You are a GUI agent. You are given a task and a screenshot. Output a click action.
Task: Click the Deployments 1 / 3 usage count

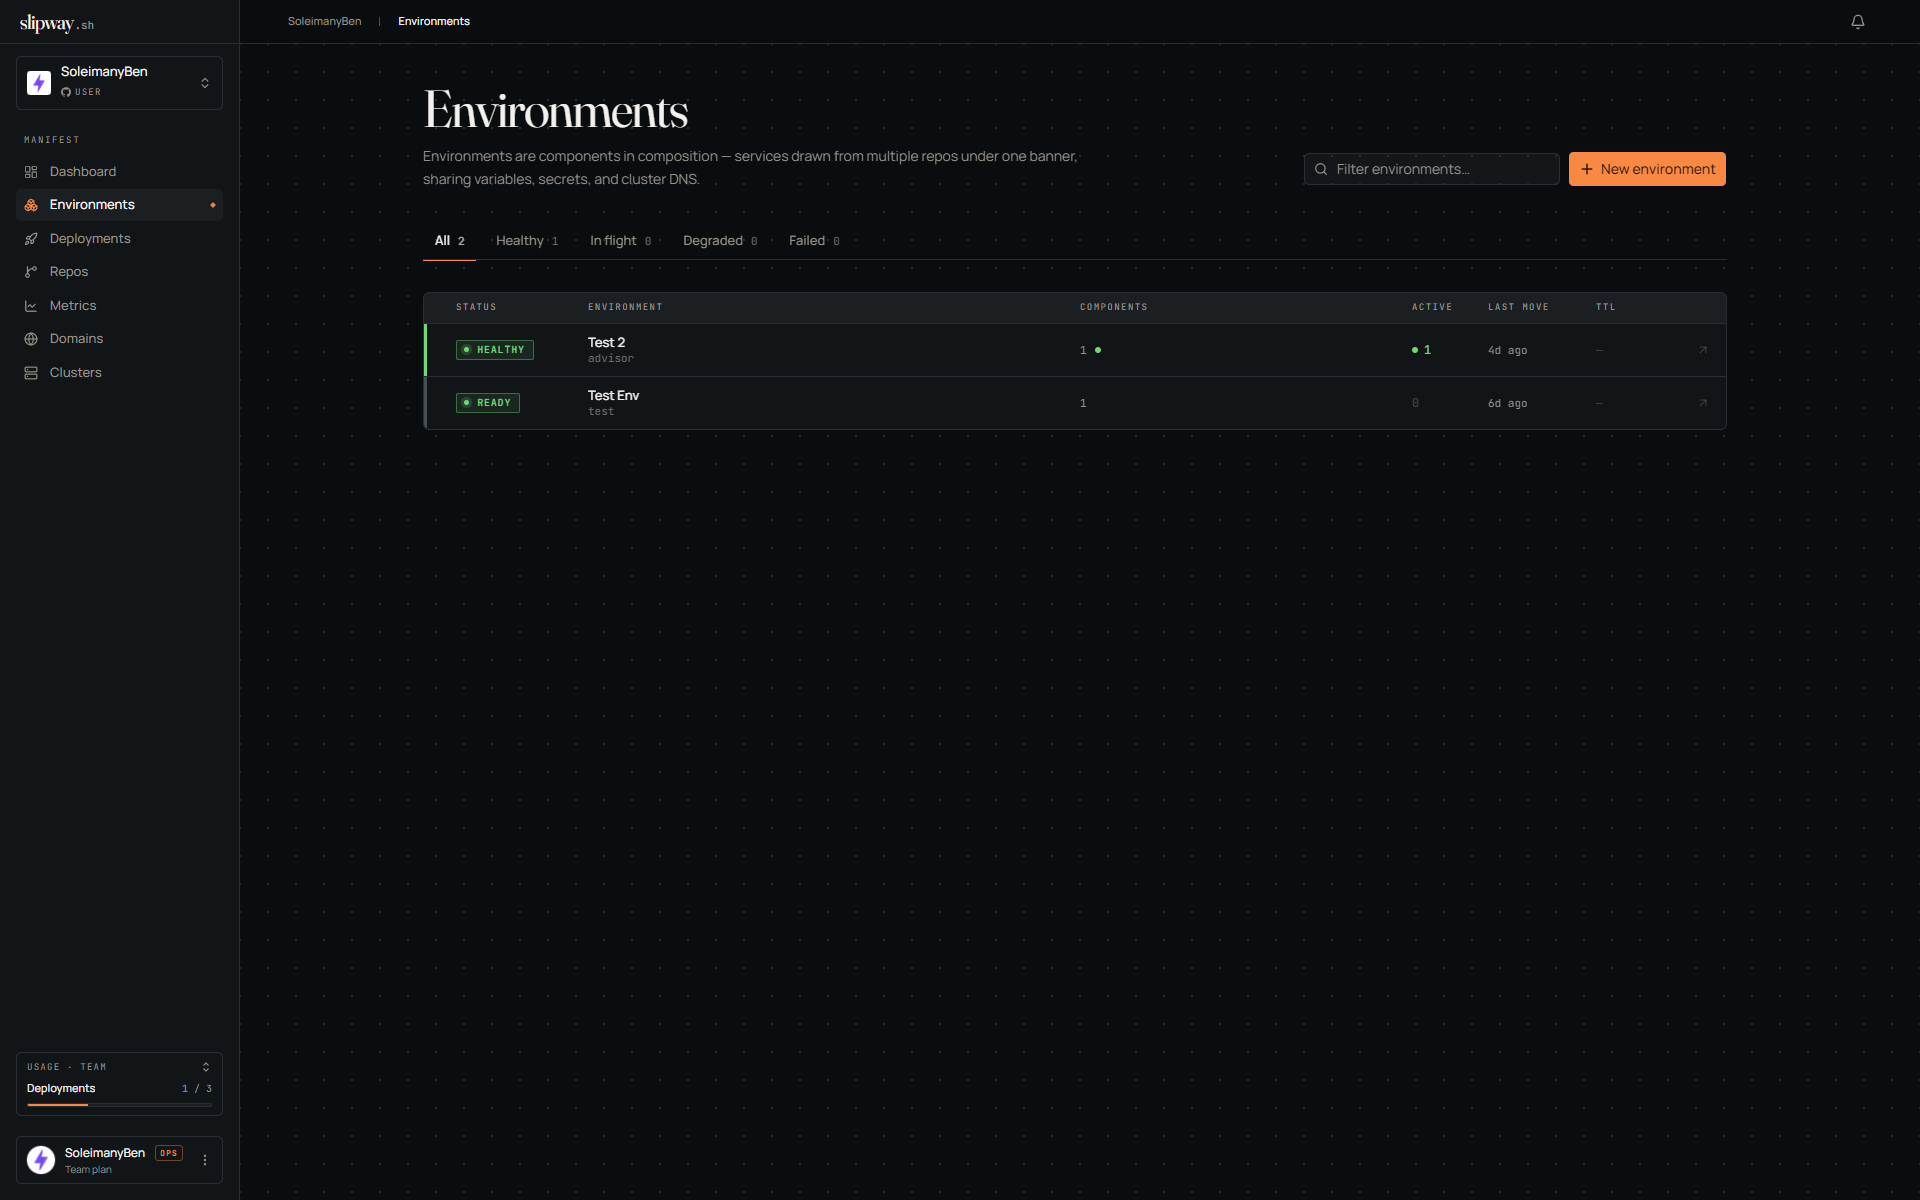point(197,1089)
